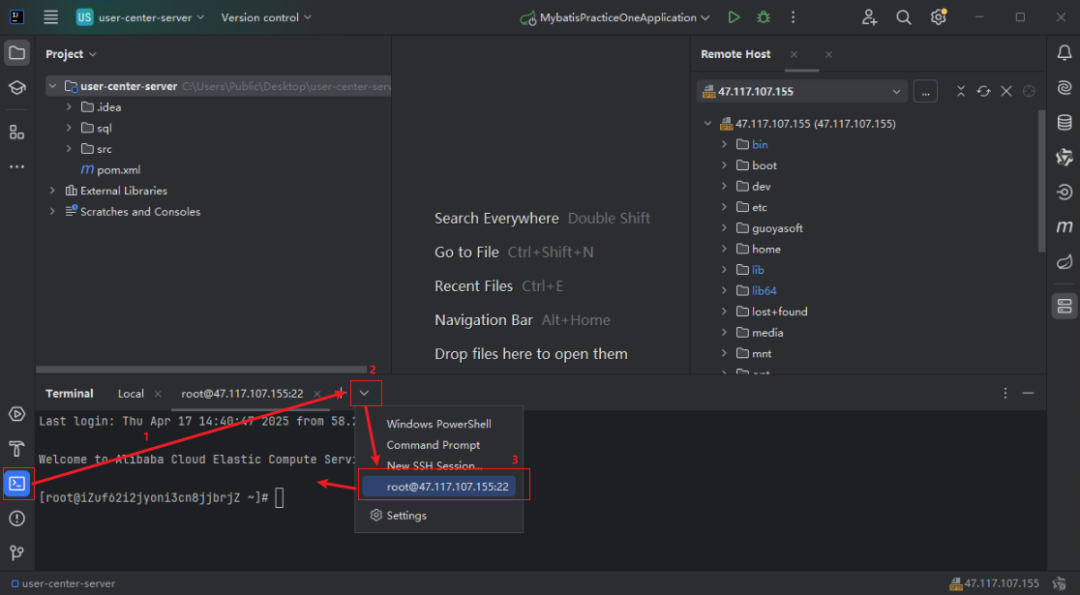
Task: Switch to the Local terminal tab
Action: (131, 393)
